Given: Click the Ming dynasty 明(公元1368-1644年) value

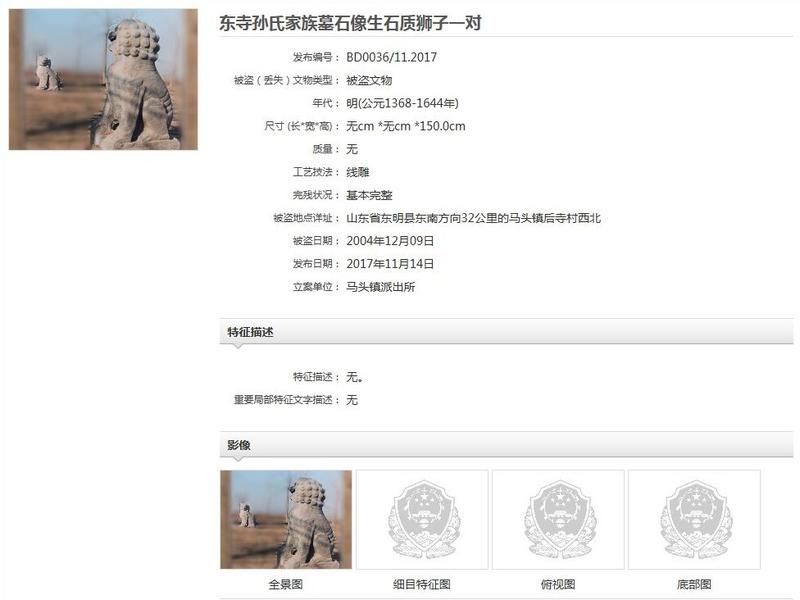Looking at the screenshot, I should coord(403,103).
